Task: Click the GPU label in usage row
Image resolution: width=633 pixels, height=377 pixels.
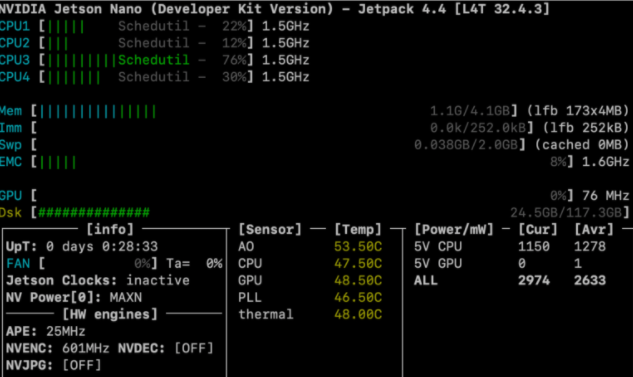Action: coord(11,196)
